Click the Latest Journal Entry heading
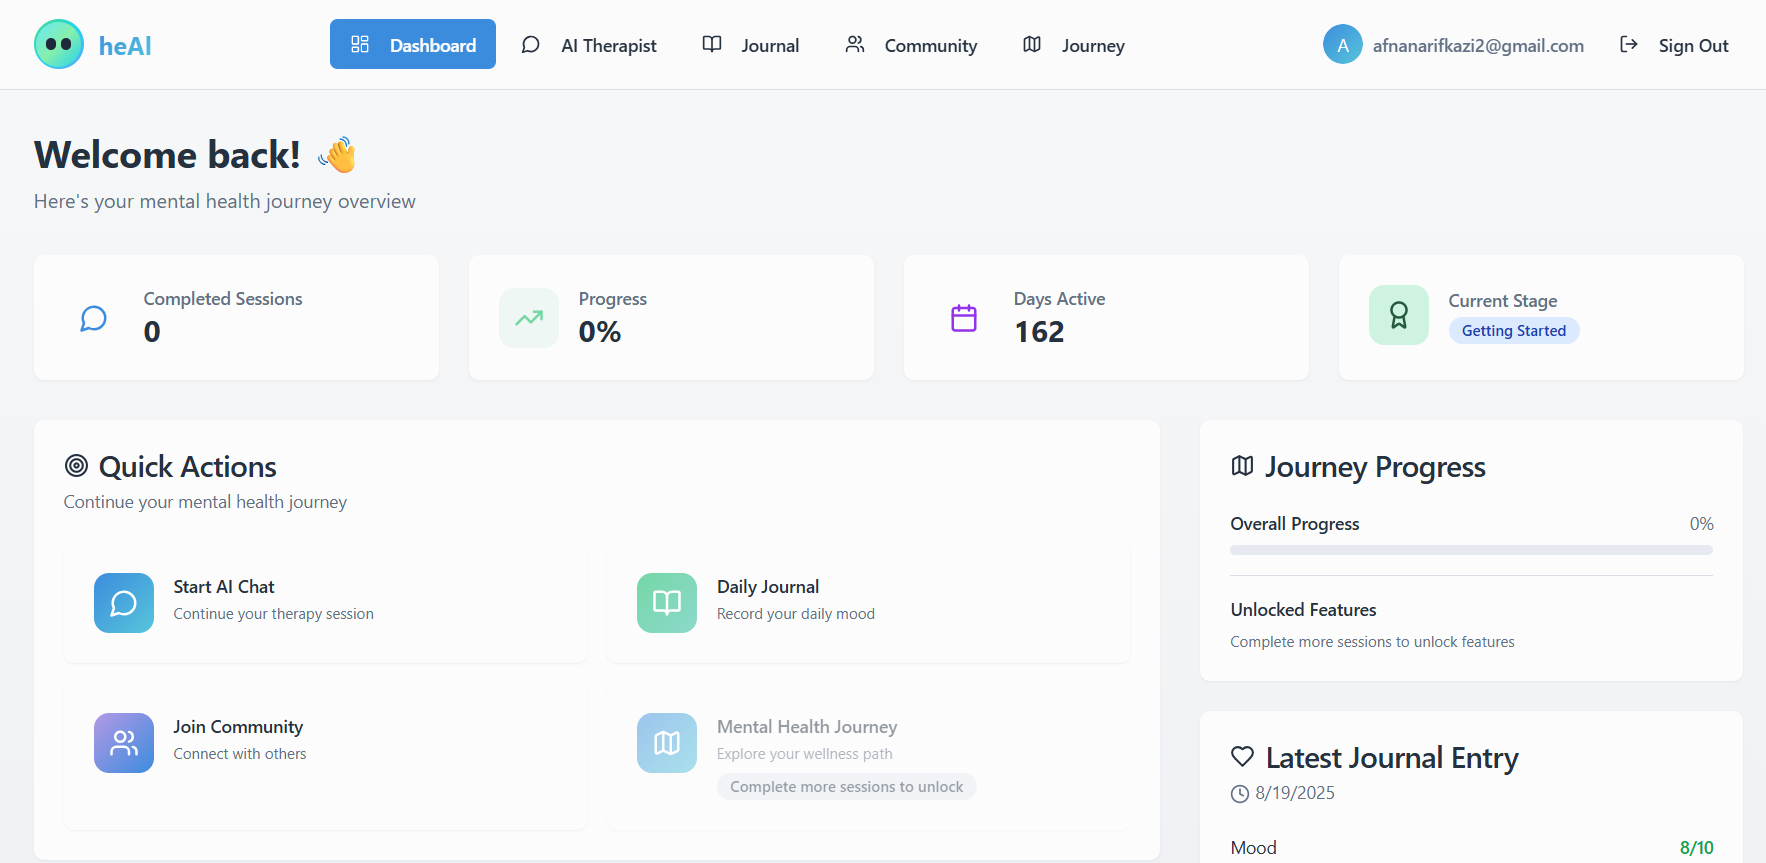This screenshot has height=863, width=1766. 1392,758
